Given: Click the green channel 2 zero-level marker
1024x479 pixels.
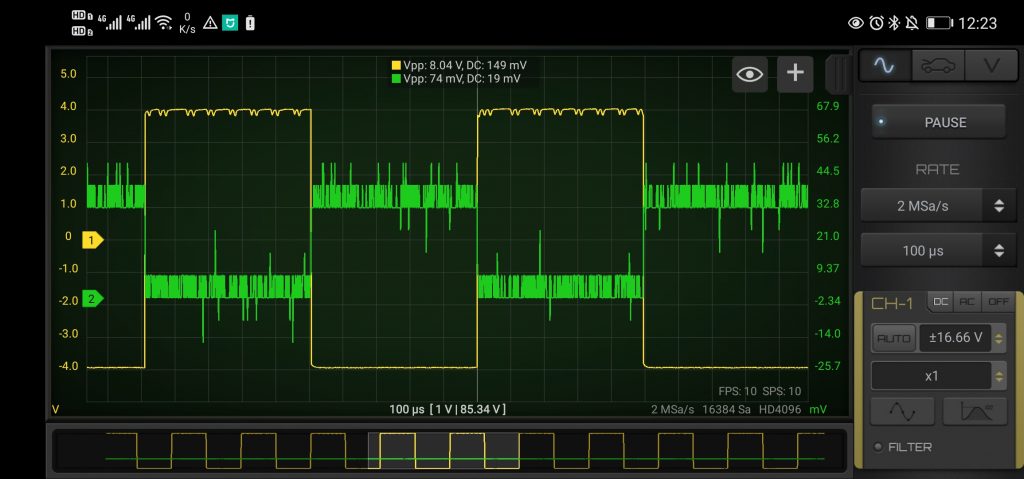Looking at the screenshot, I should pyautogui.click(x=92, y=298).
